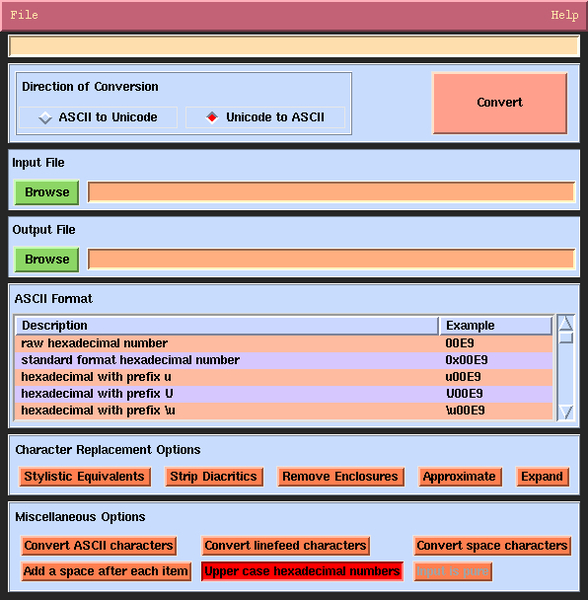
Task: Click the 0x00E9 example cell
Action: coord(466,360)
